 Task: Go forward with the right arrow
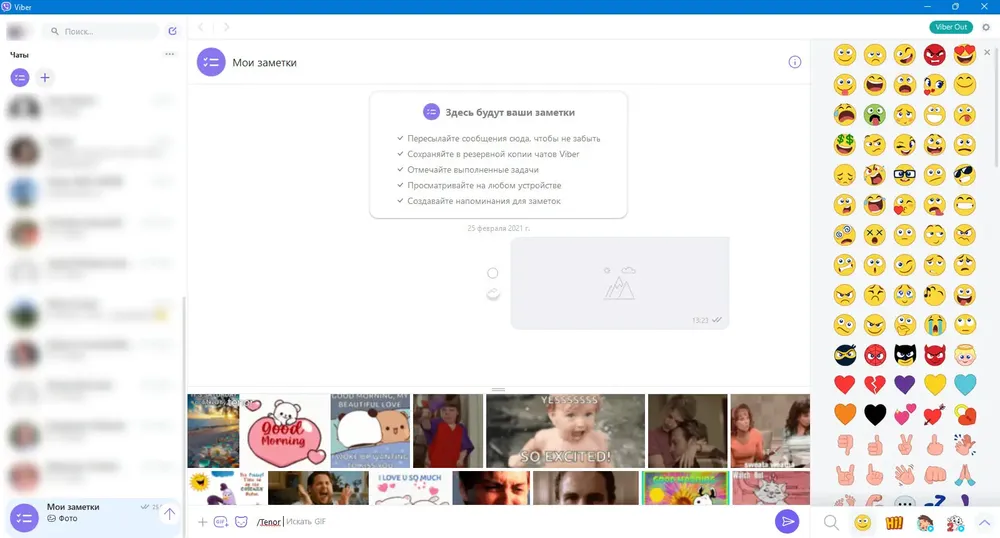tap(226, 27)
